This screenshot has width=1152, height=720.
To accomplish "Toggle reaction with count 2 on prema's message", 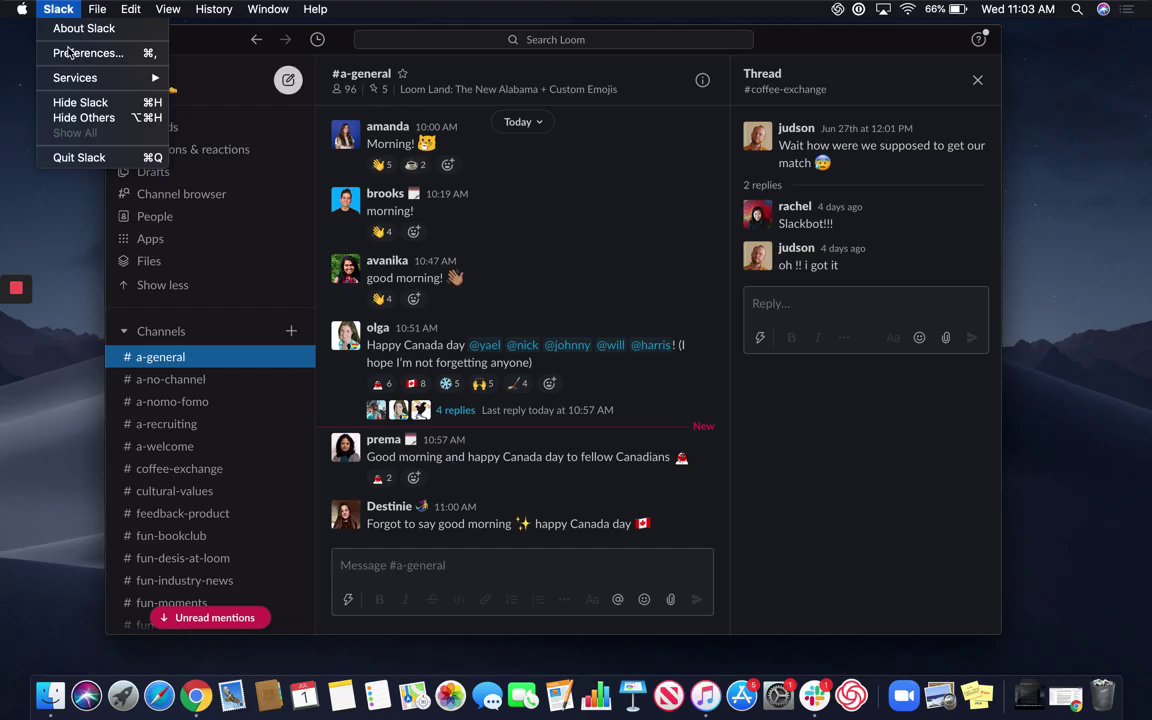I will coord(381,478).
